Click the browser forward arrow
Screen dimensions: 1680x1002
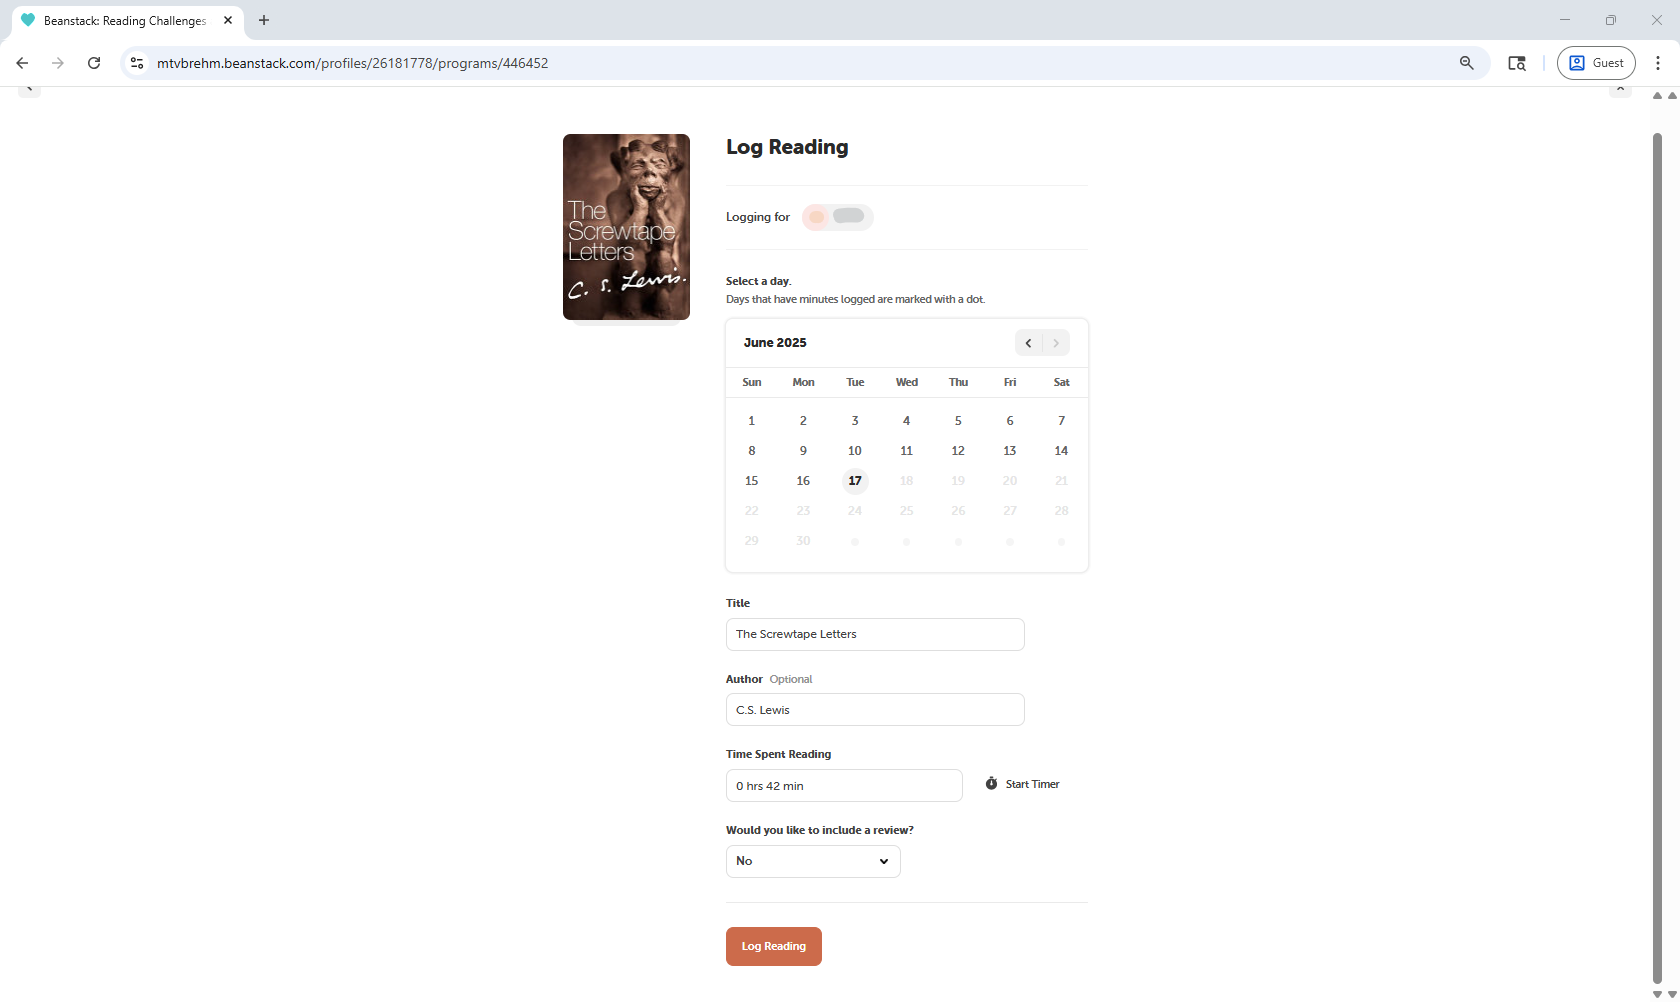(x=58, y=63)
